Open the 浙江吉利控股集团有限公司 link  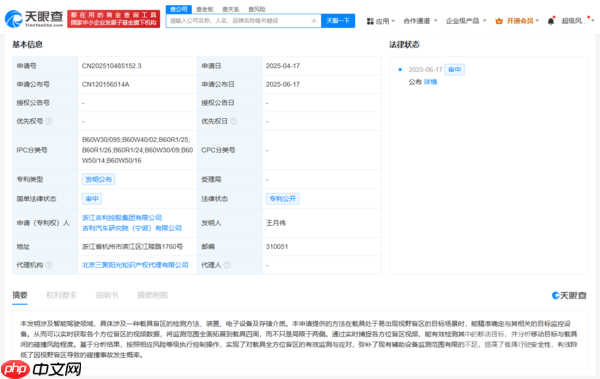(x=122, y=217)
